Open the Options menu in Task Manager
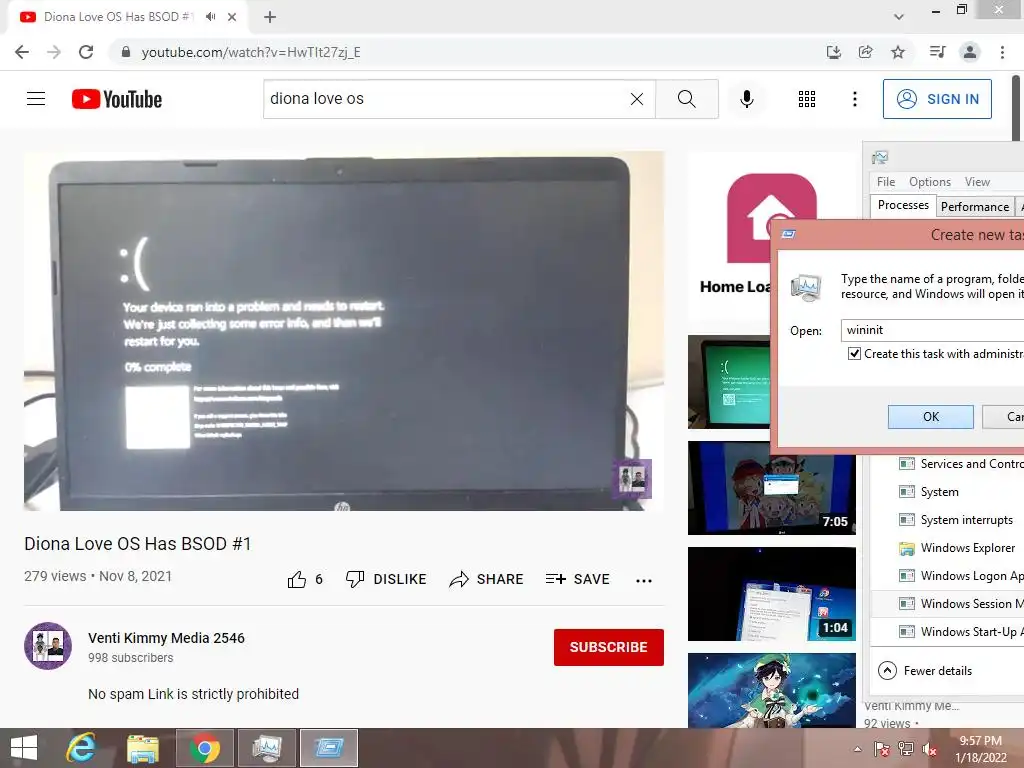The height and width of the screenshot is (768, 1024). coord(929,182)
